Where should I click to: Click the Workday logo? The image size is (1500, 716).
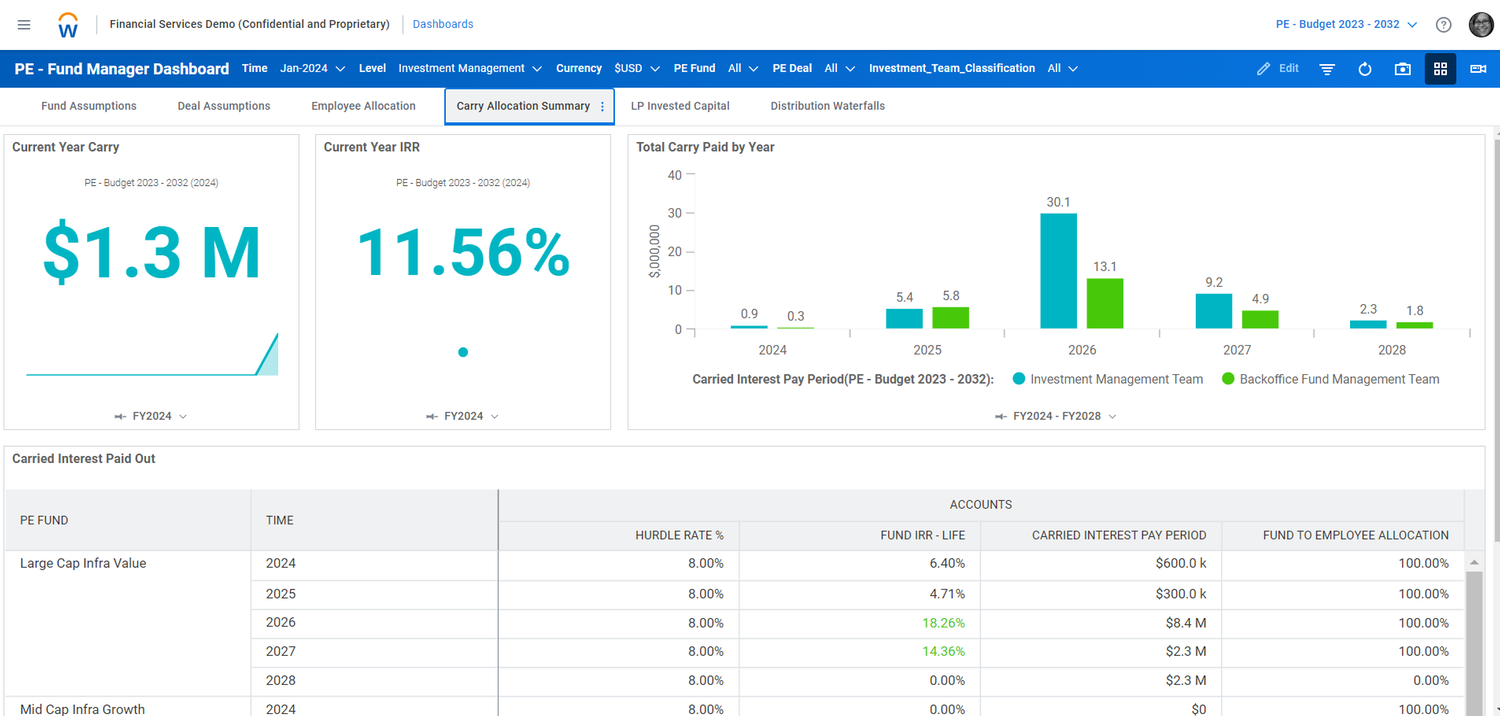pos(66,24)
